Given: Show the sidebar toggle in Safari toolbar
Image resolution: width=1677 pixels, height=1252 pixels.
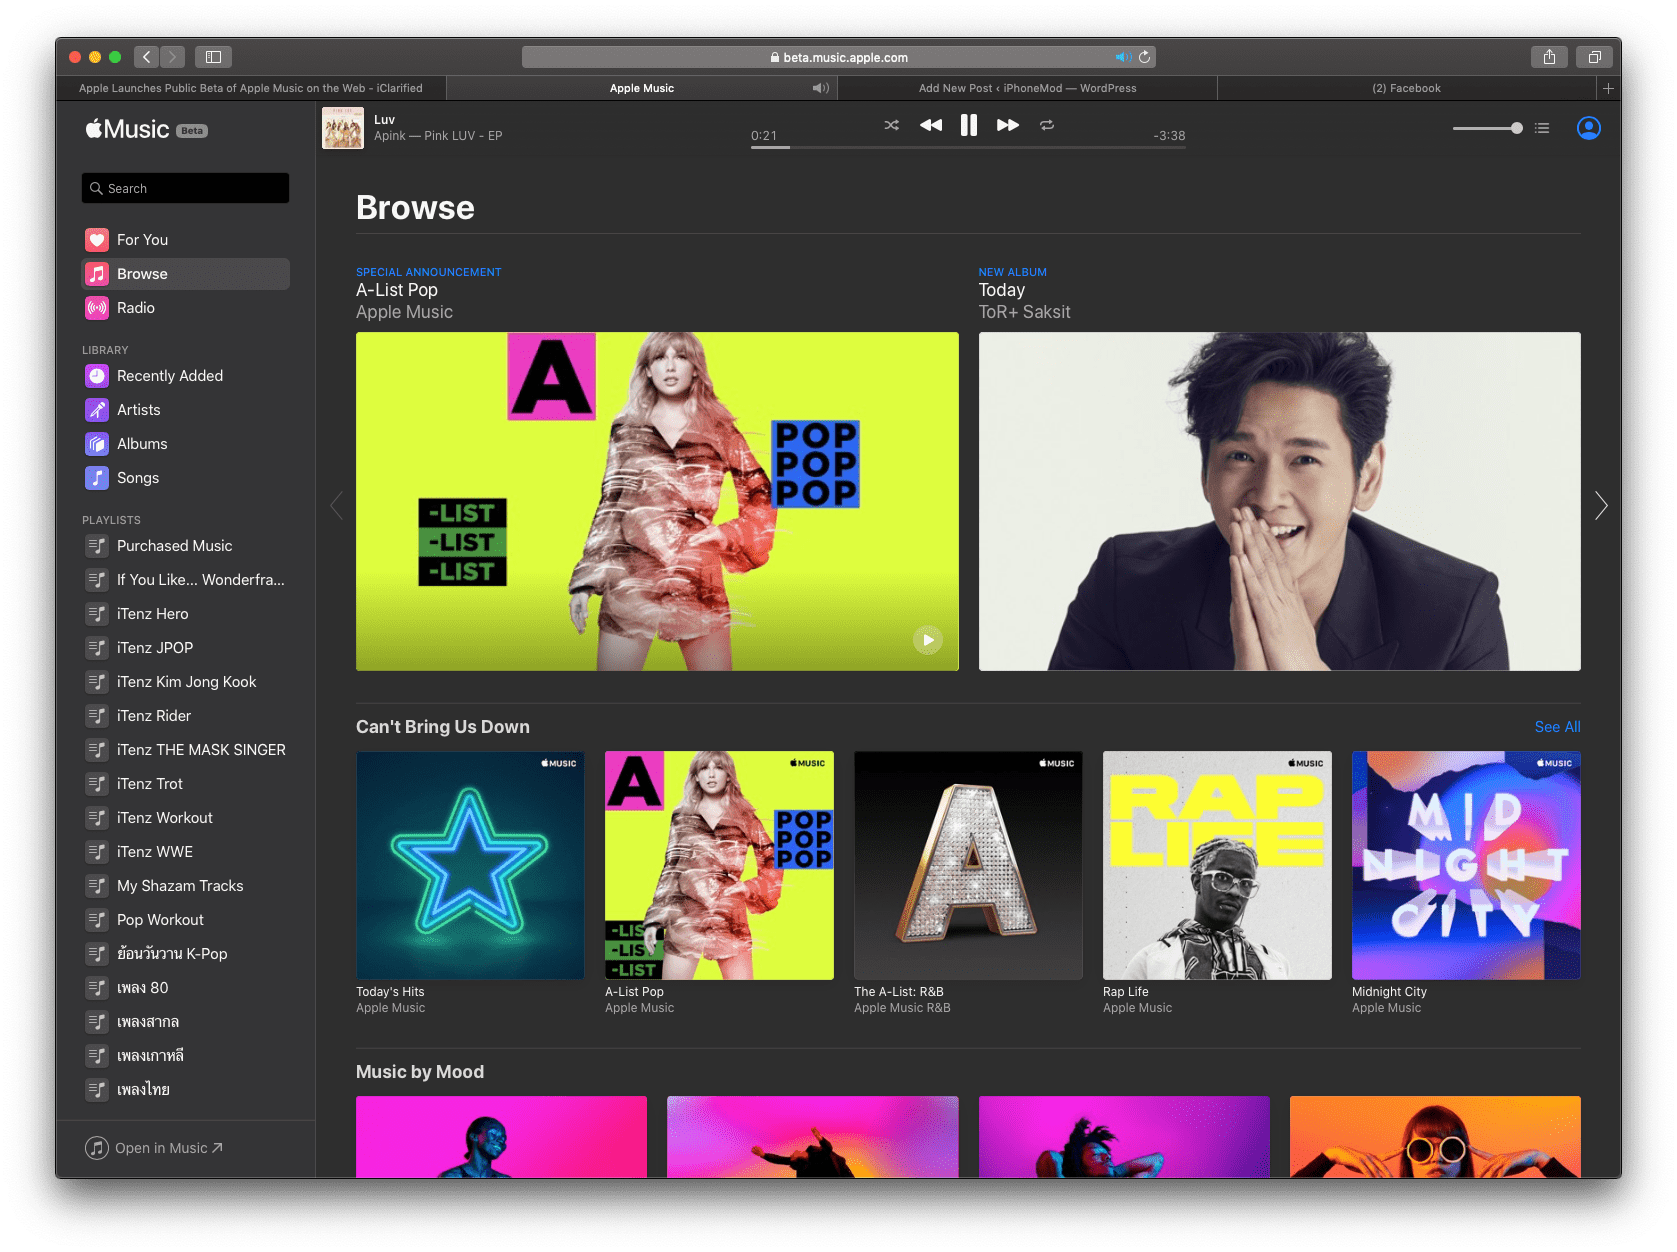Looking at the screenshot, I should point(212,56).
